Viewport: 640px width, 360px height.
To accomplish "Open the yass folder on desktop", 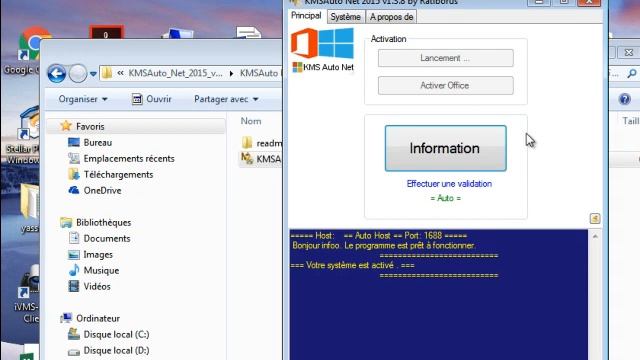I will [x=29, y=209].
